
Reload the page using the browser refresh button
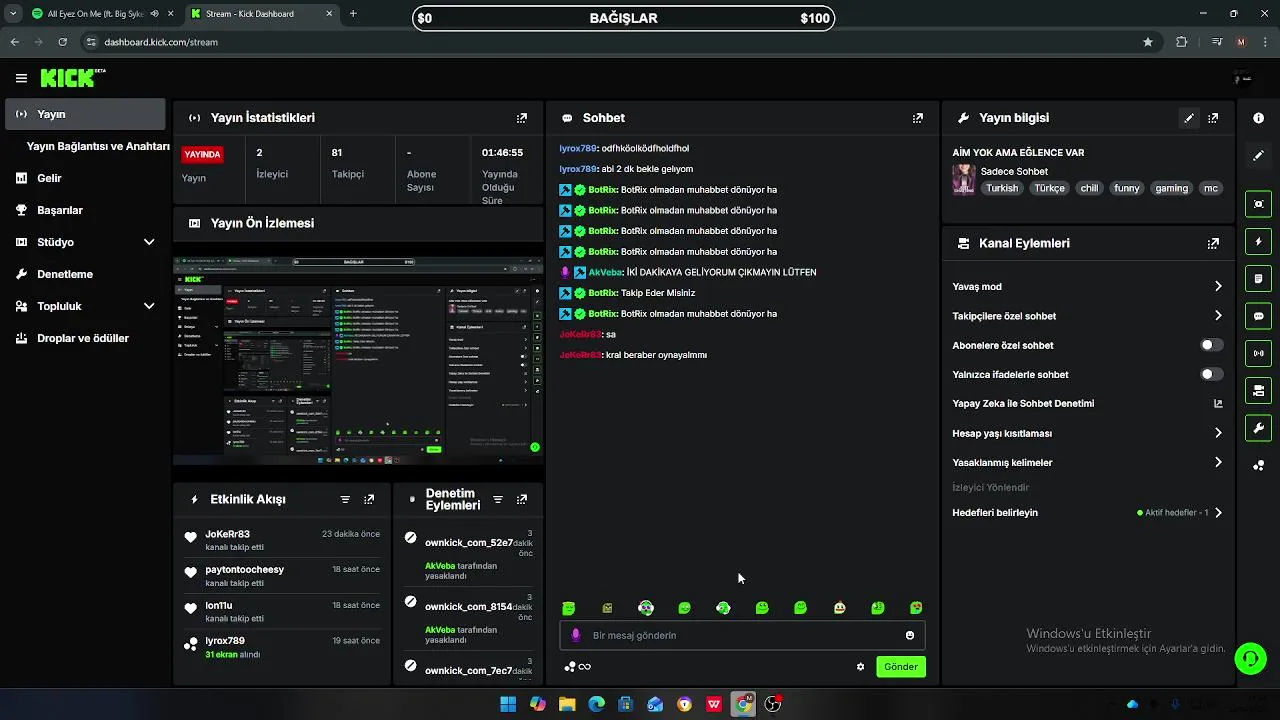[62, 42]
